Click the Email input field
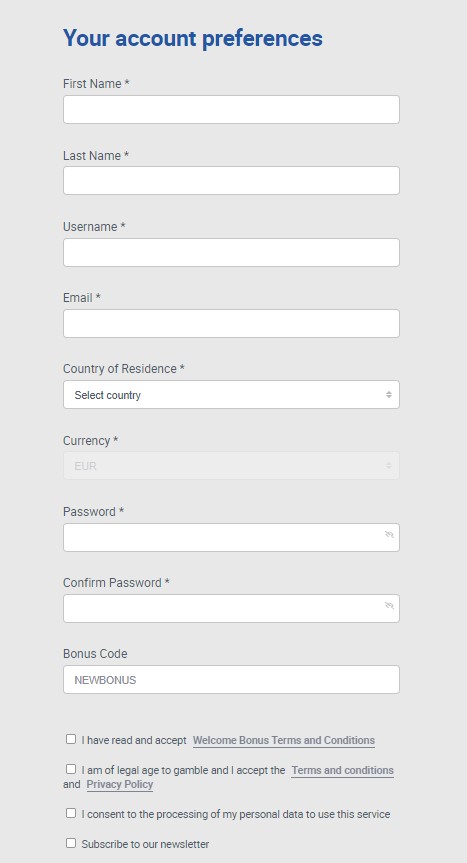Viewport: 467px width, 863px height. [x=232, y=324]
